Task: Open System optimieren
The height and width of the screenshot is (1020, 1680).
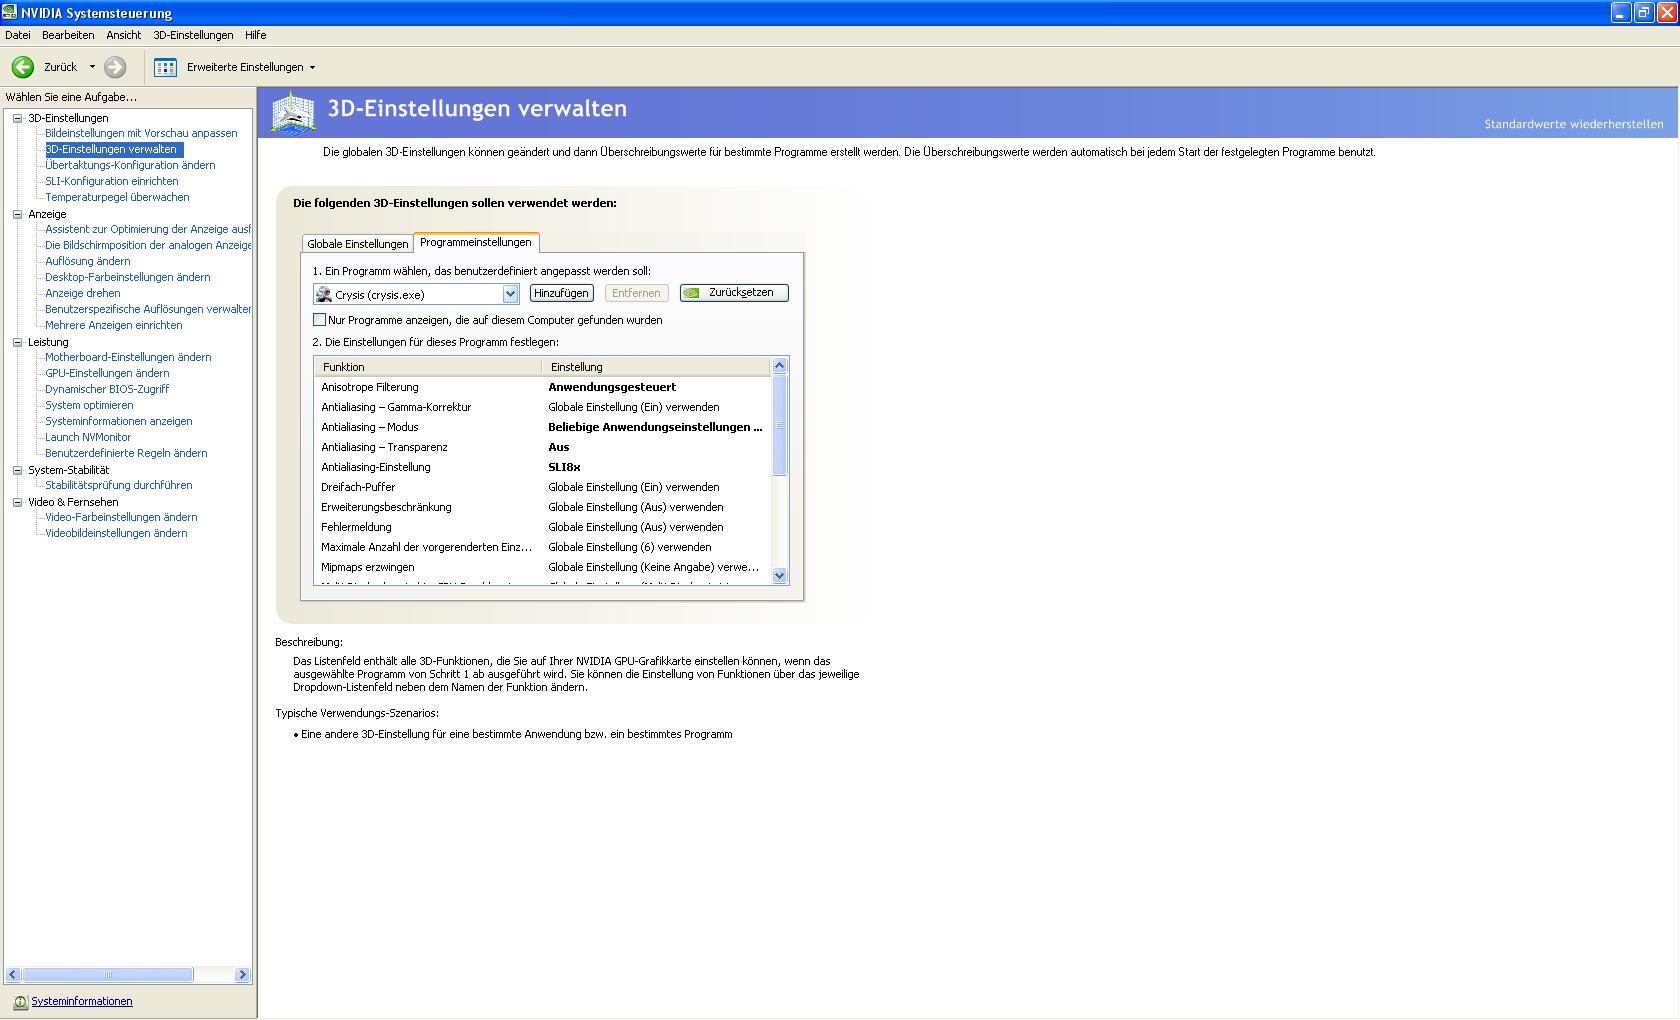Action: (89, 405)
